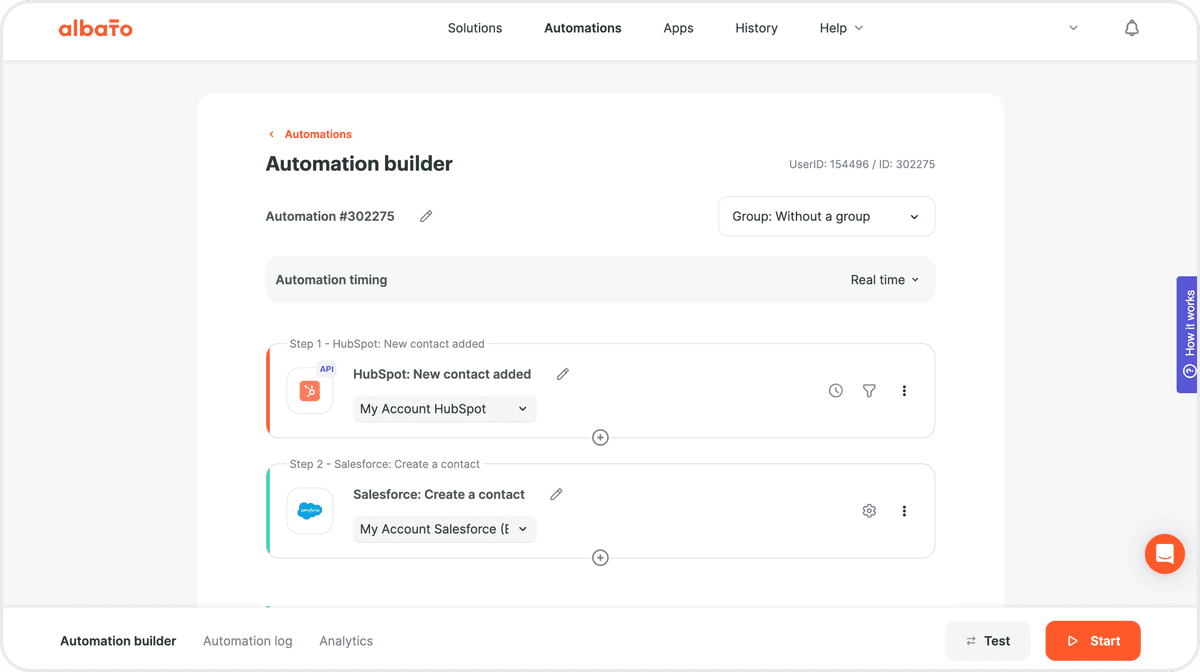
Task: Open three-dot menu of HubSpot step
Action: click(x=904, y=391)
